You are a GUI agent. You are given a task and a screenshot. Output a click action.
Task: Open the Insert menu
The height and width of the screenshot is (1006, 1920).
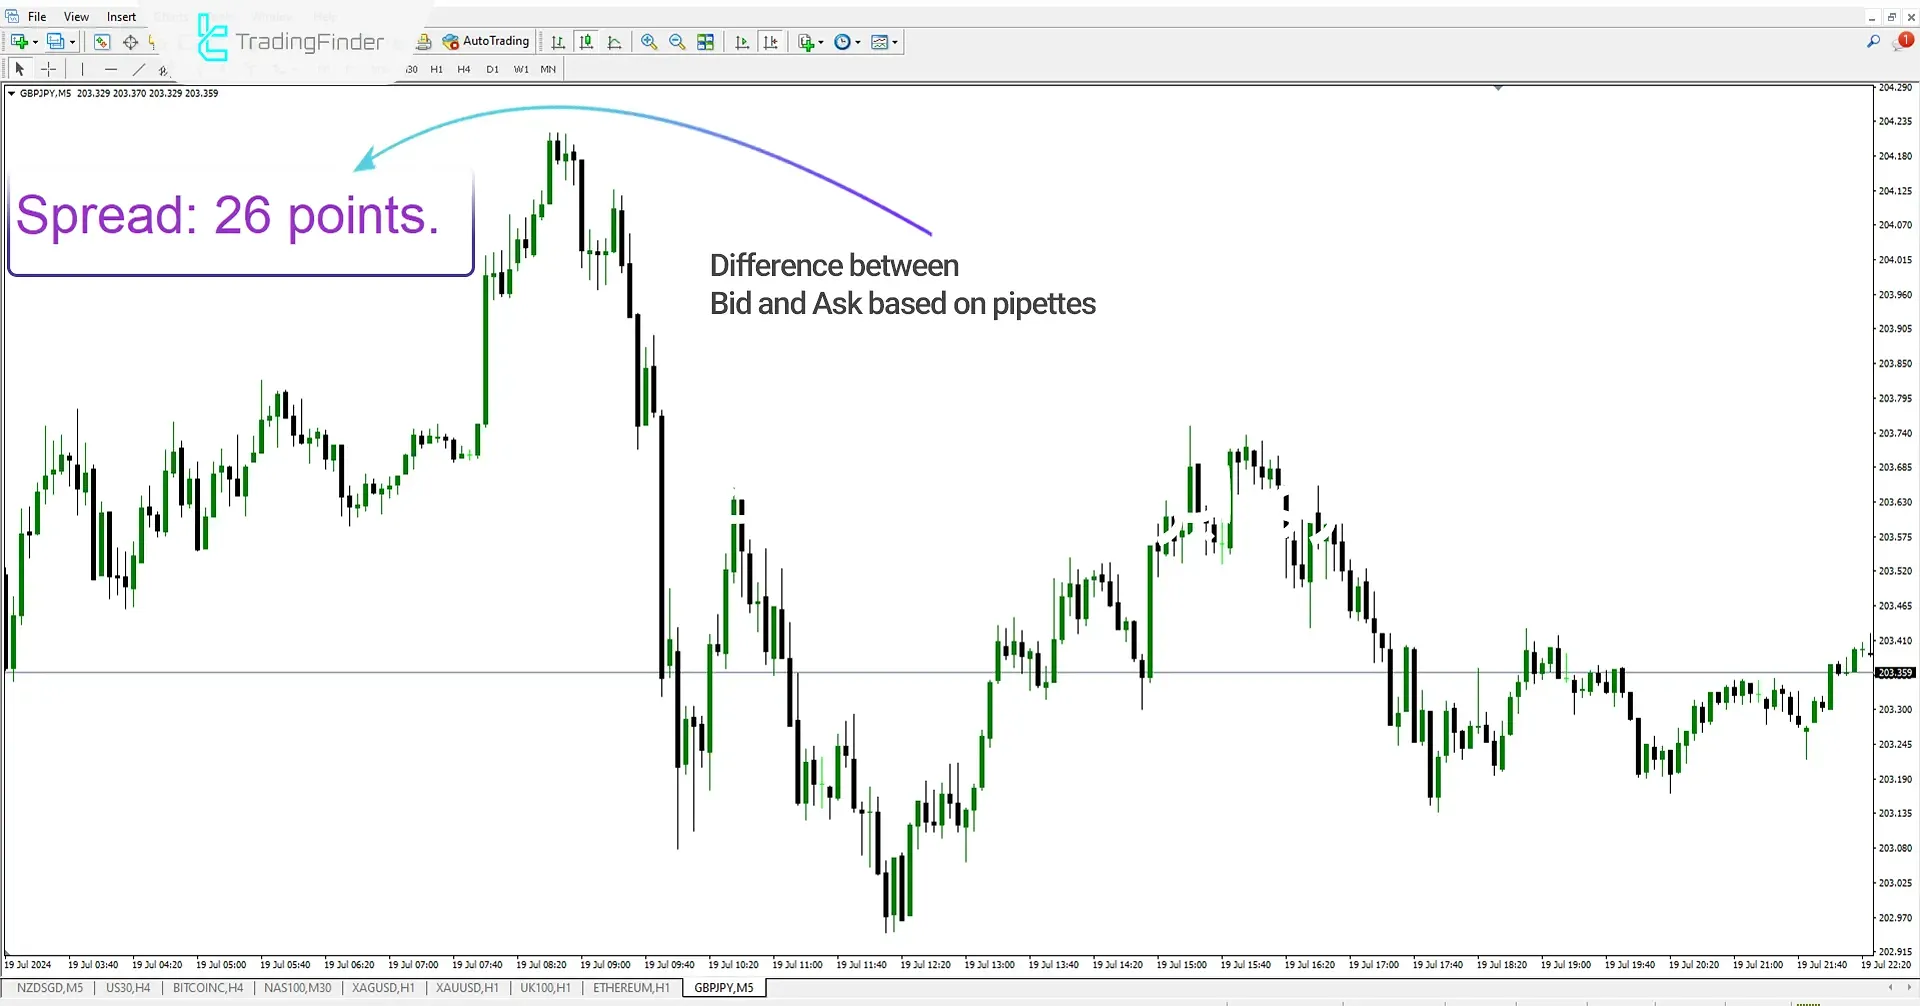121,16
